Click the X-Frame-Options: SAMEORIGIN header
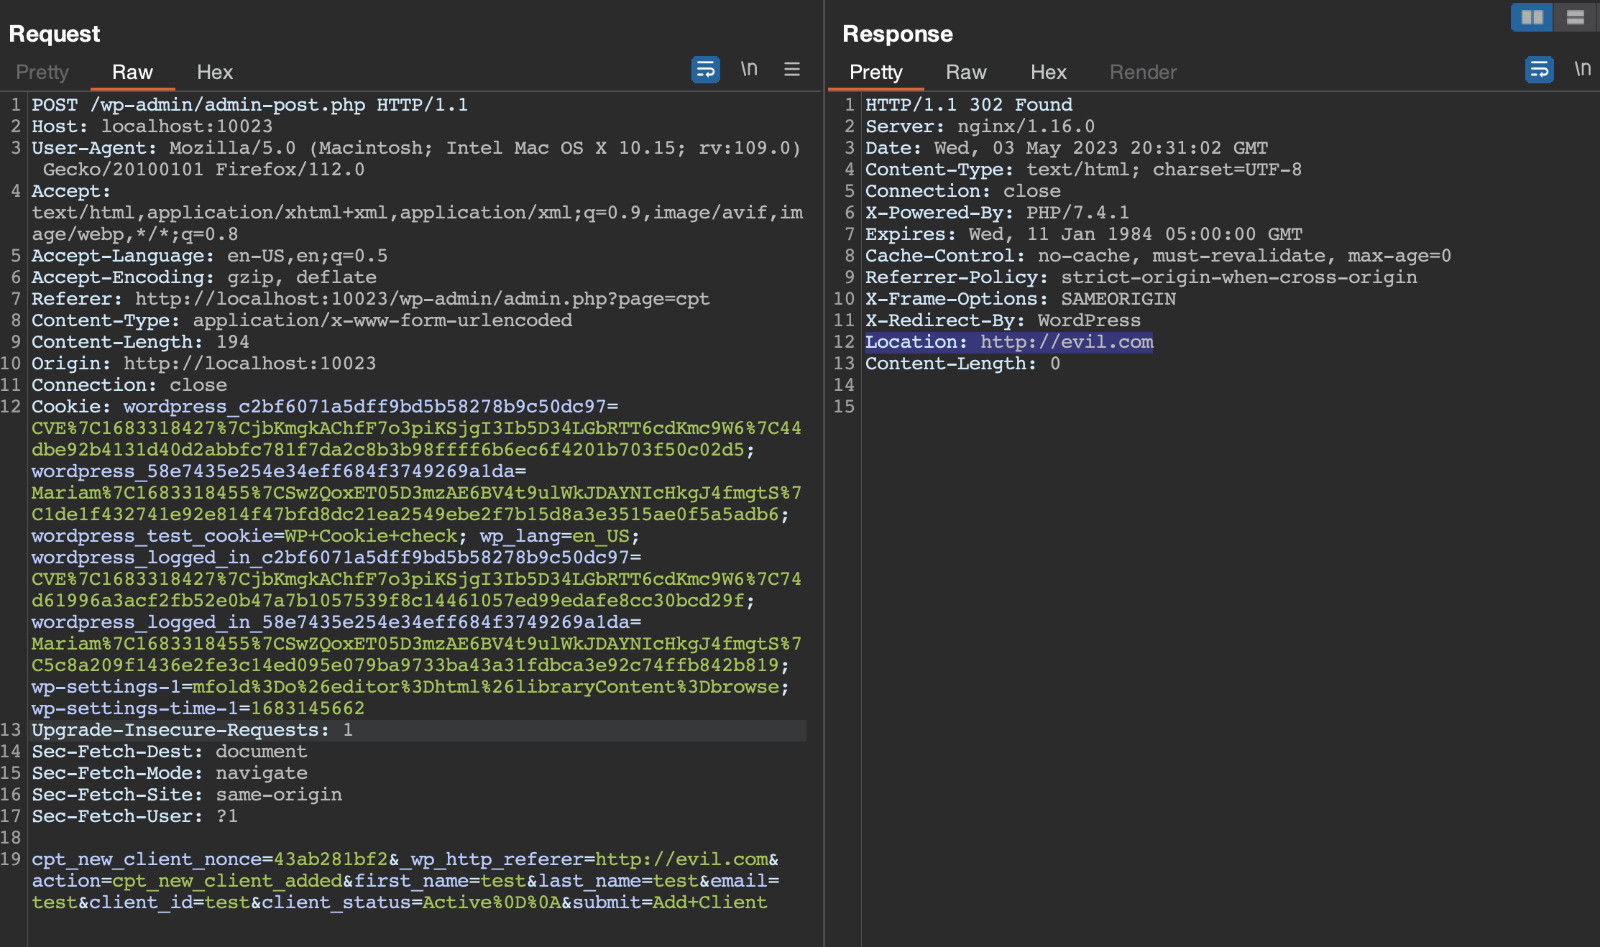This screenshot has height=947, width=1600. coord(1021,299)
